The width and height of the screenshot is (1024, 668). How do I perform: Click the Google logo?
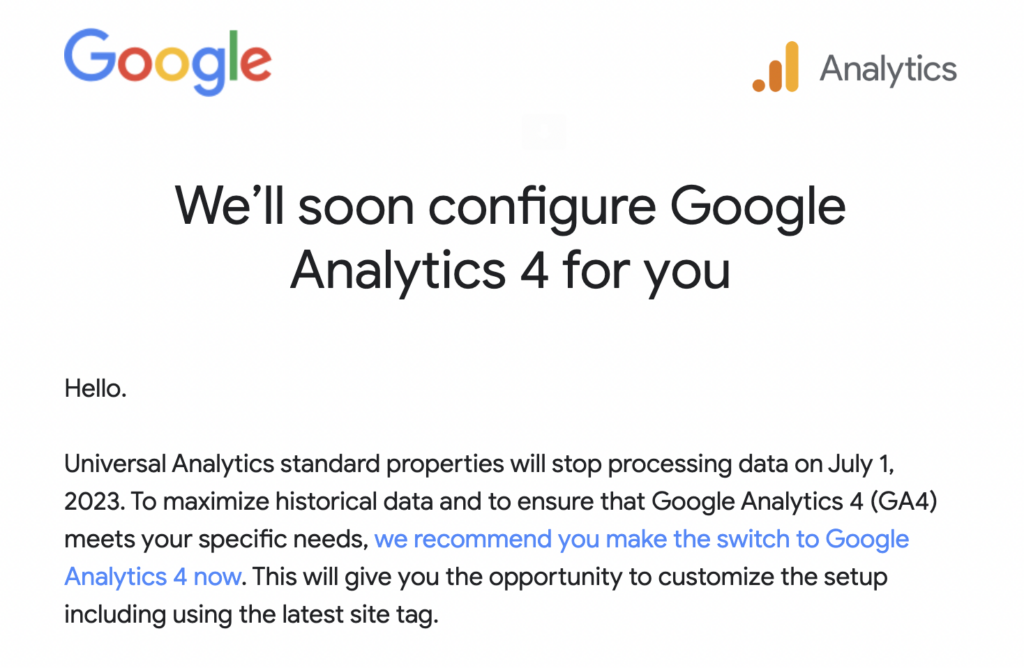(168, 61)
